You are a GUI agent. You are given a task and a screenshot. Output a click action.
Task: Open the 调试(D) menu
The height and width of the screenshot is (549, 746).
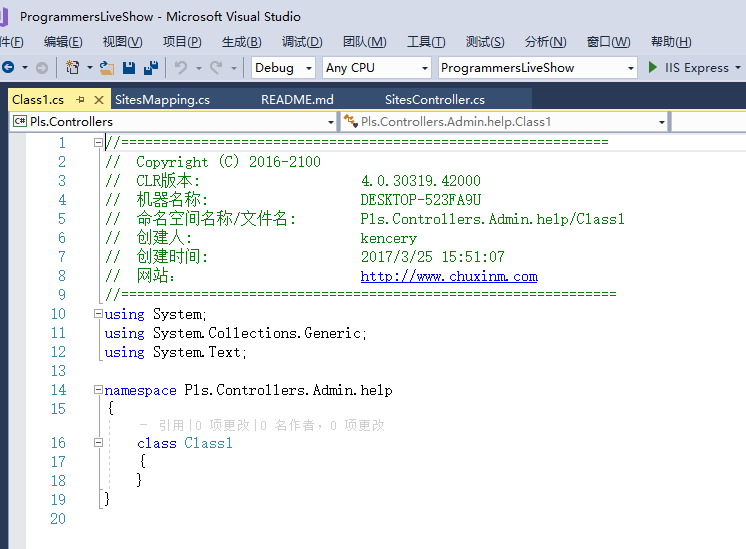(x=302, y=41)
